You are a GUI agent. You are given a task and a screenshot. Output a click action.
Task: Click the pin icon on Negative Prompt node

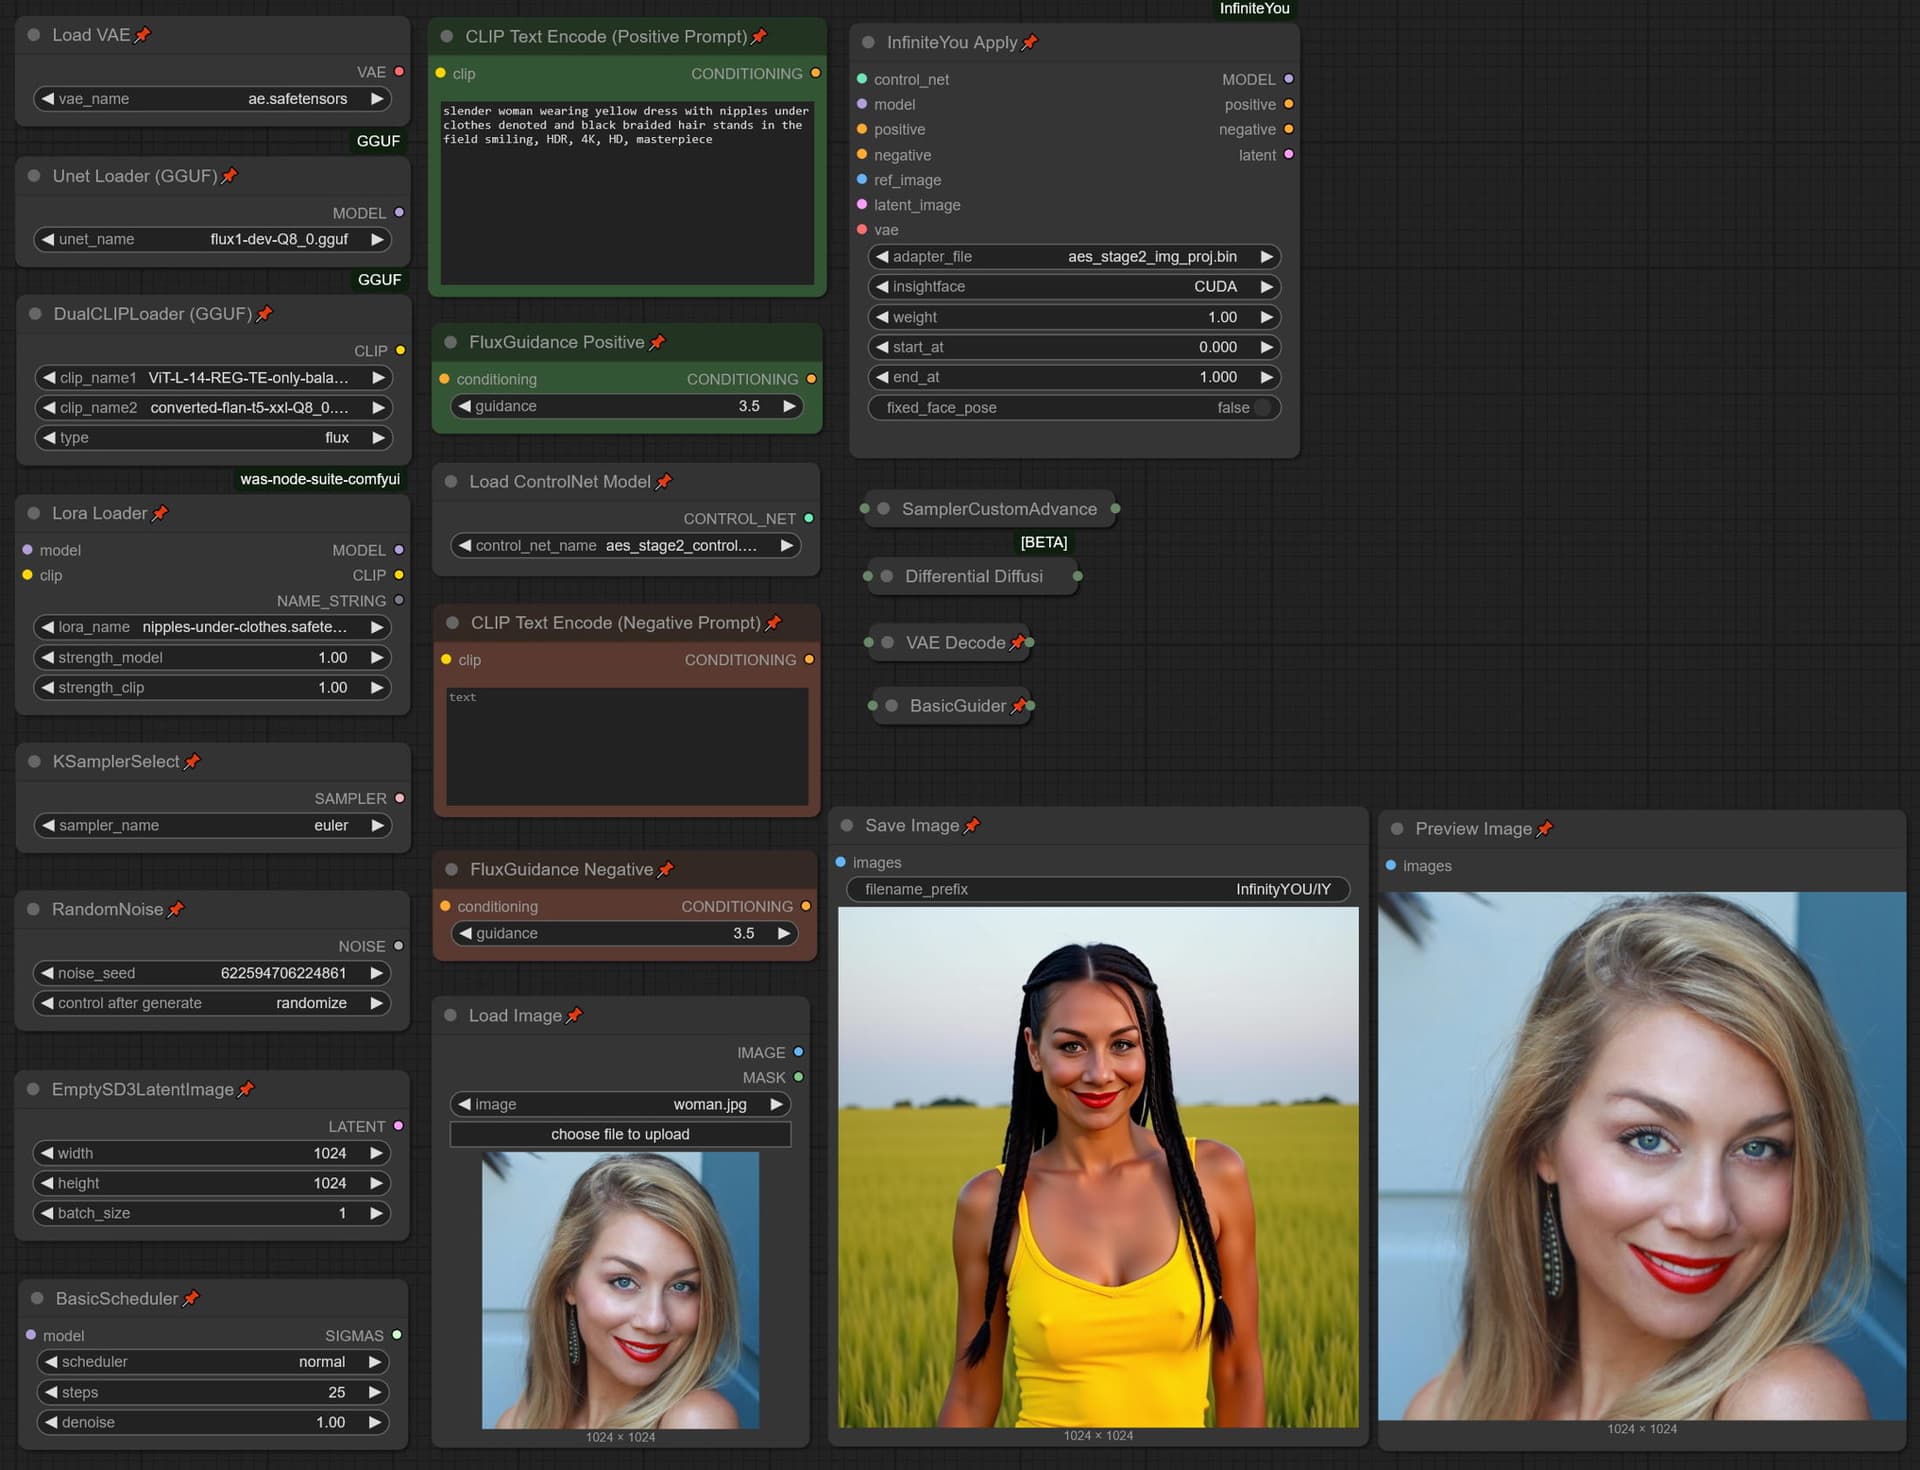click(x=773, y=623)
